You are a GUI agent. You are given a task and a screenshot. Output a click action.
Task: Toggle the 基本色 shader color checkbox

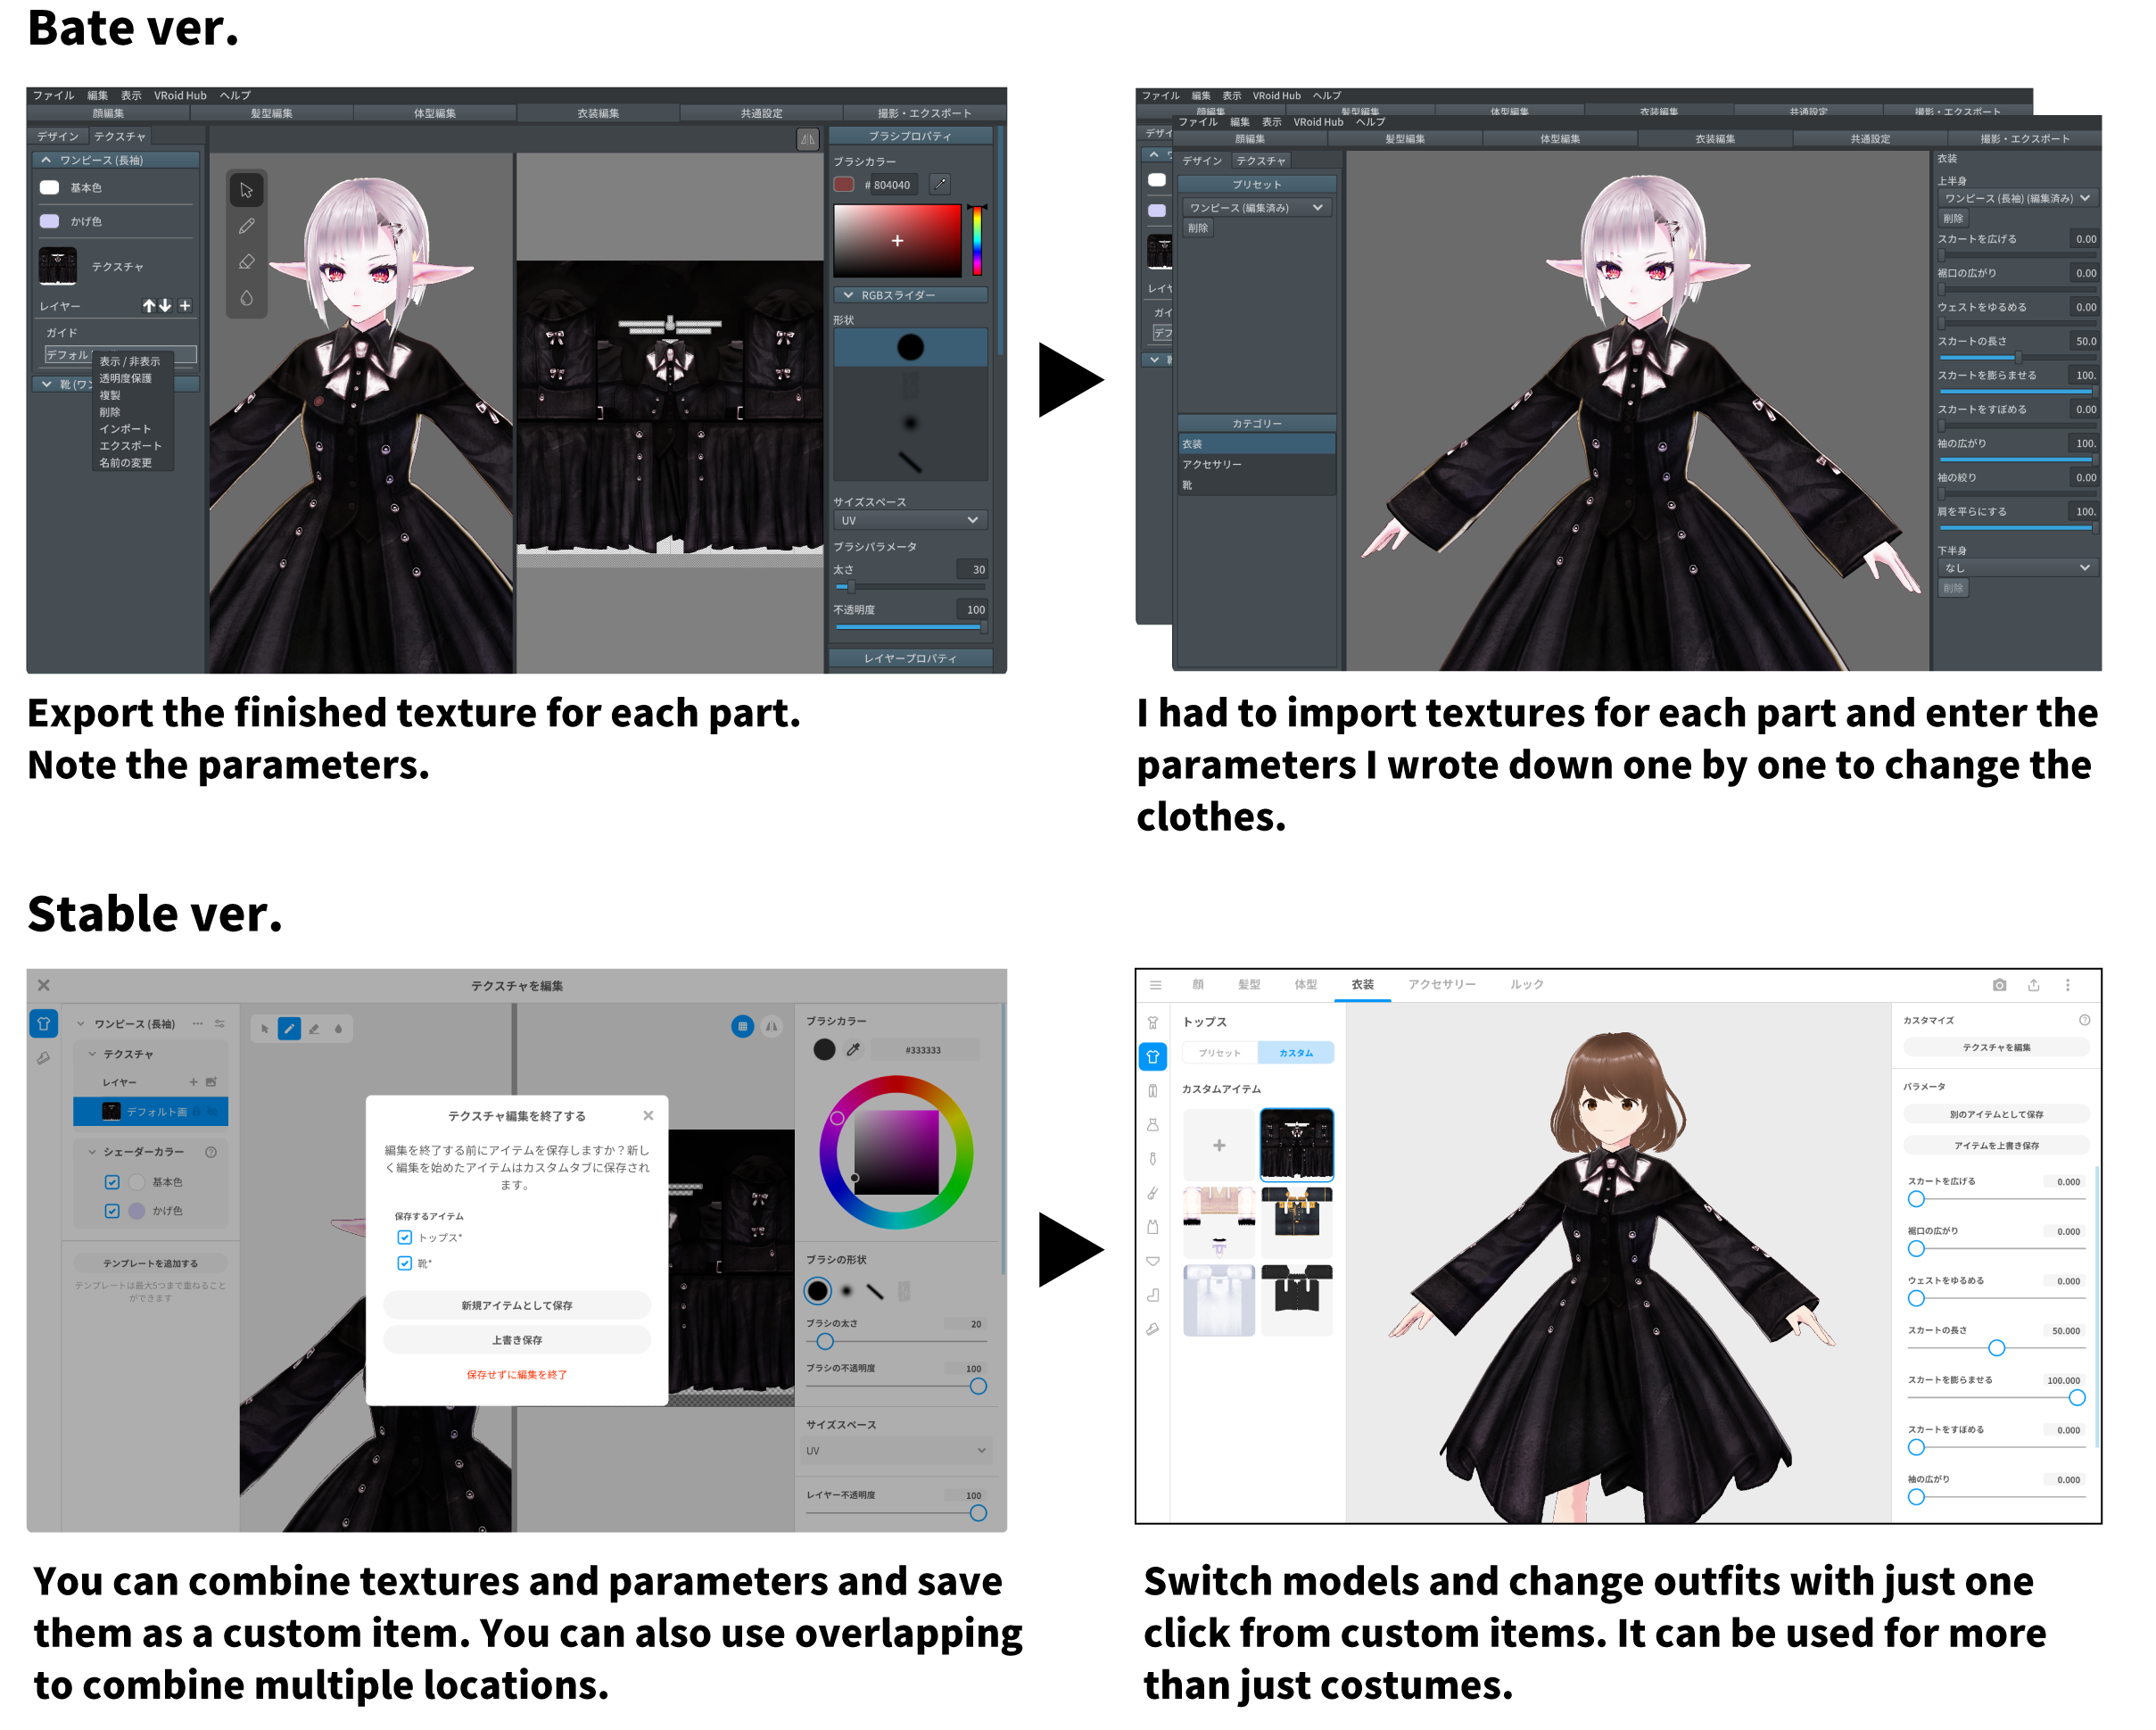[x=112, y=1184]
